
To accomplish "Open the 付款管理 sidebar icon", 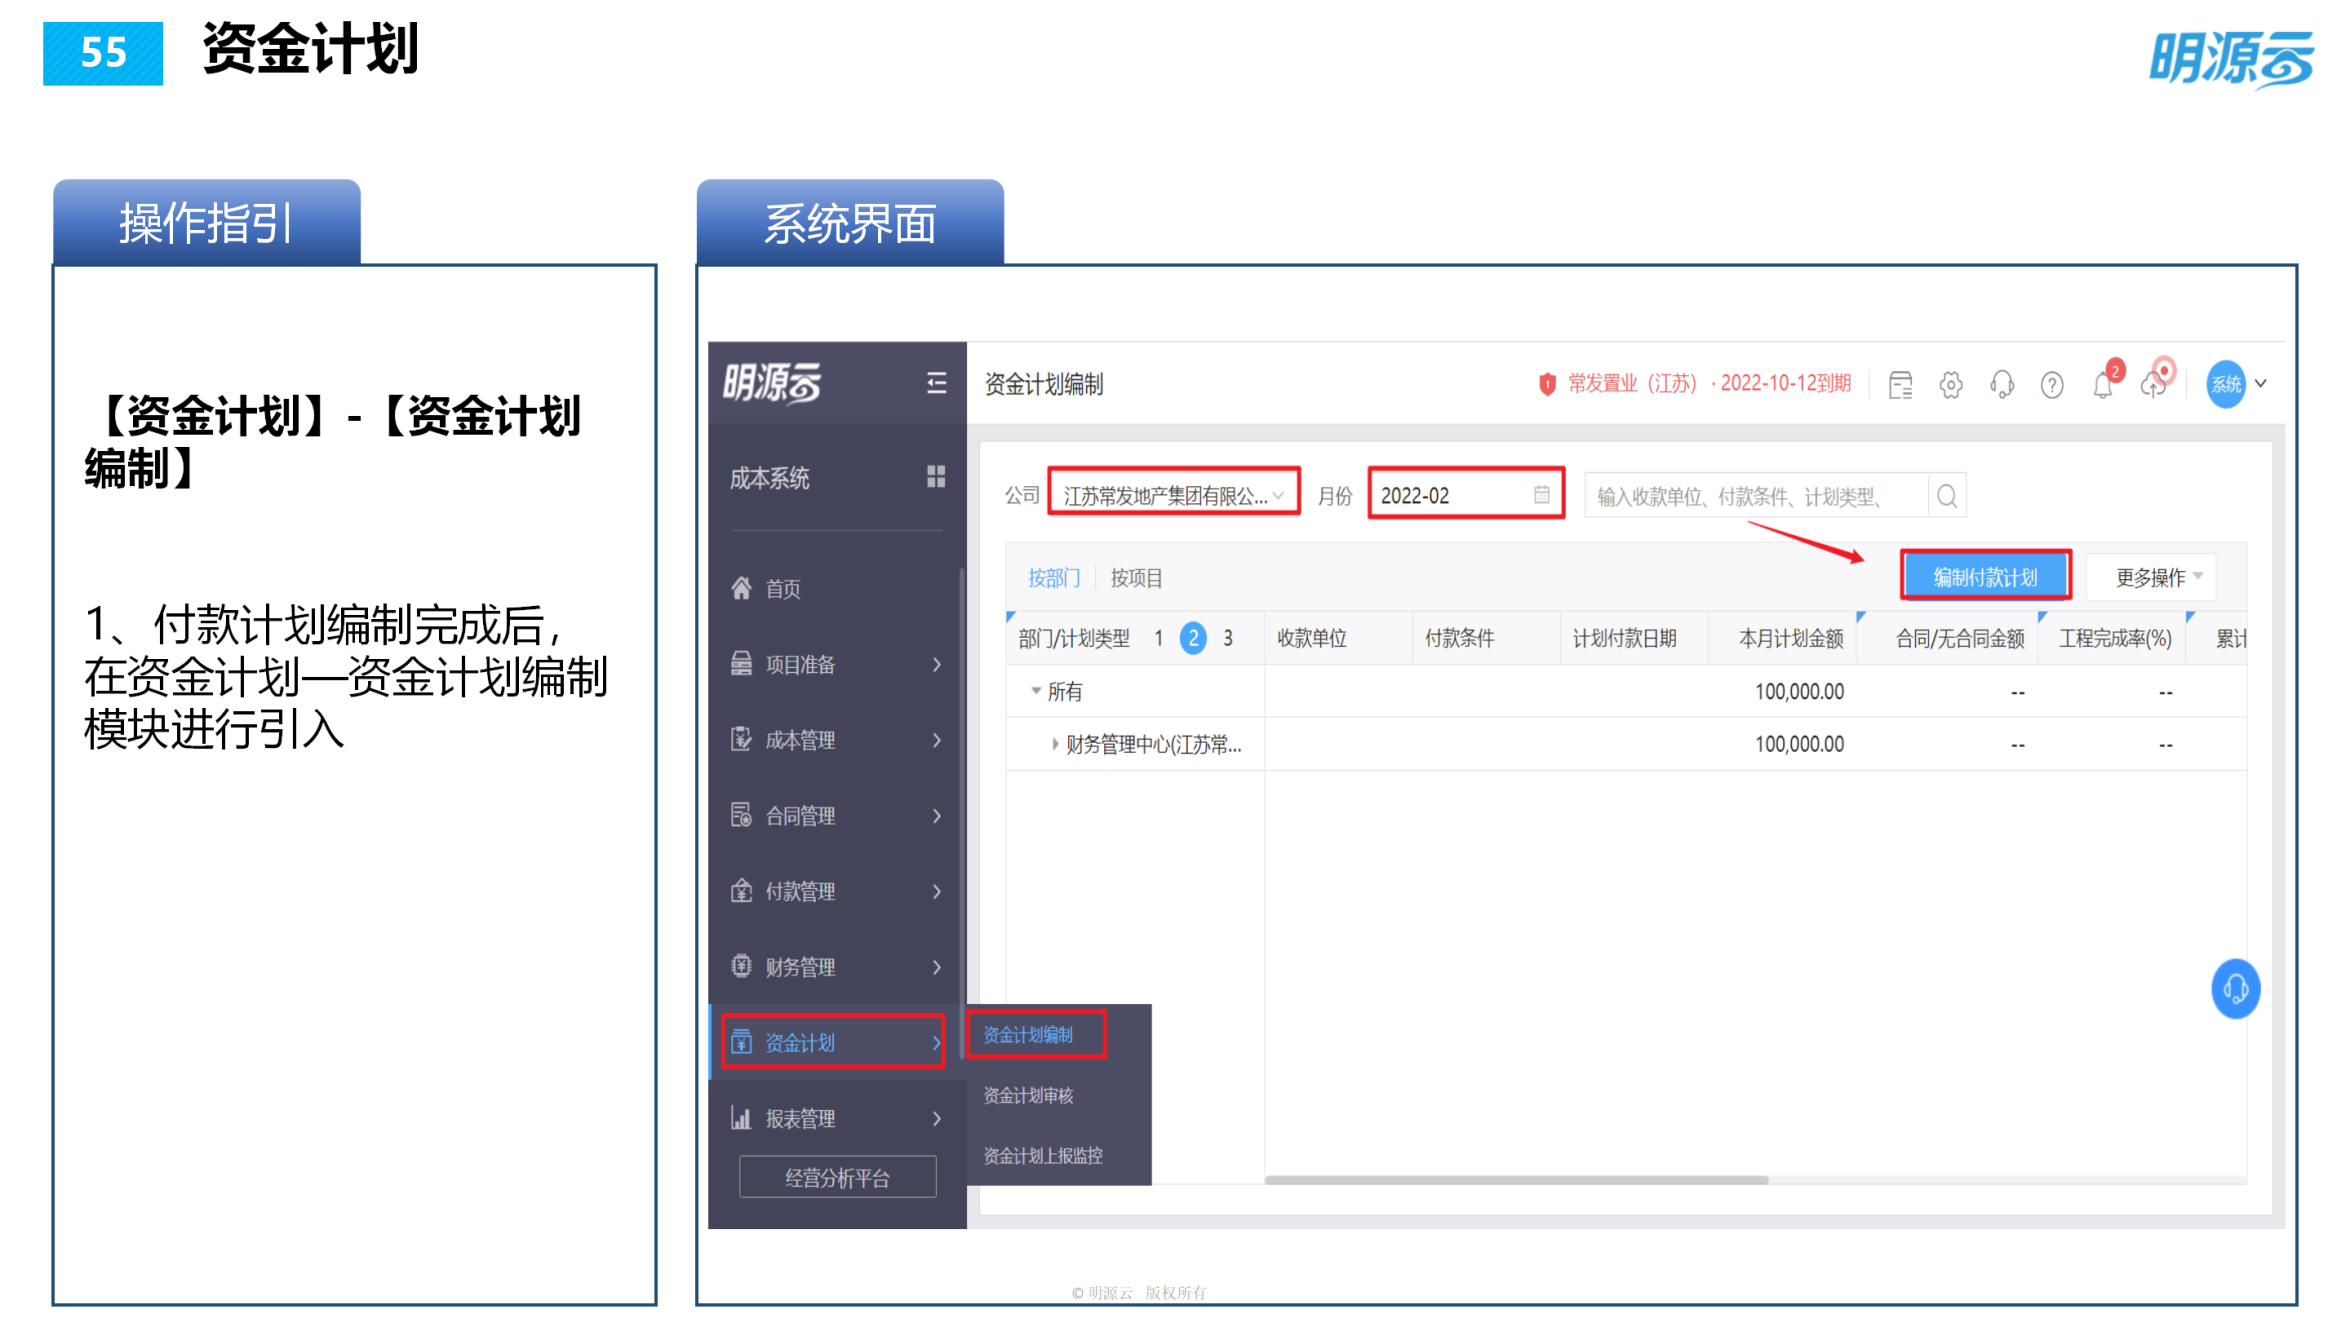I will (x=740, y=891).
